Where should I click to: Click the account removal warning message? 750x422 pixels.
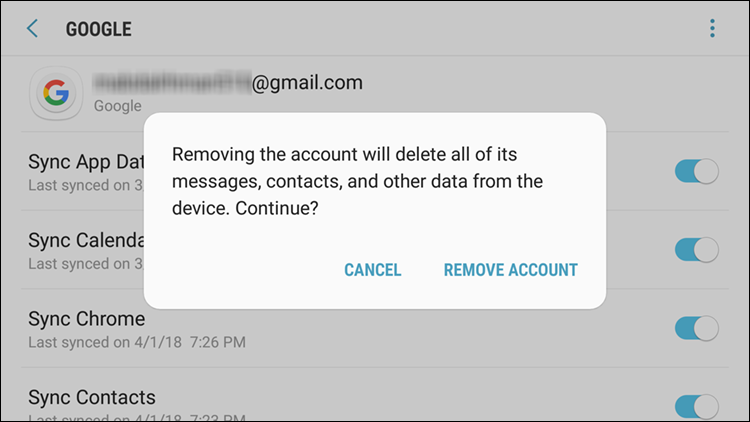357,182
